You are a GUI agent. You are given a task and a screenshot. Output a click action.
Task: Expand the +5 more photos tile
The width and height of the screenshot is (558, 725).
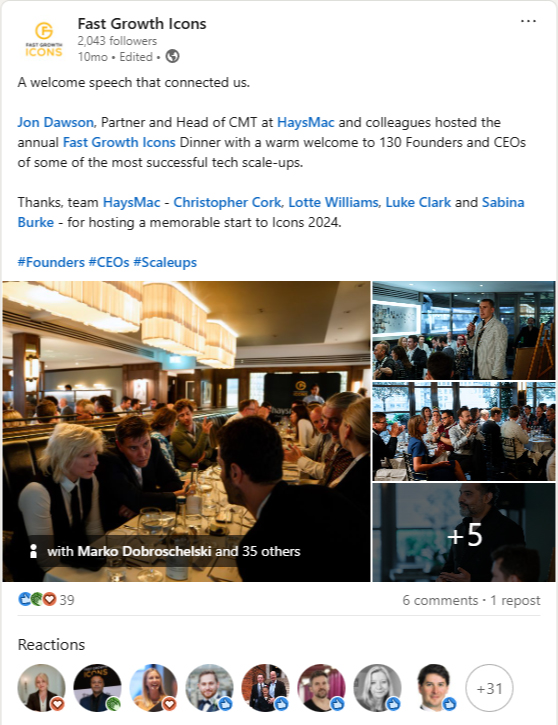coord(464,532)
